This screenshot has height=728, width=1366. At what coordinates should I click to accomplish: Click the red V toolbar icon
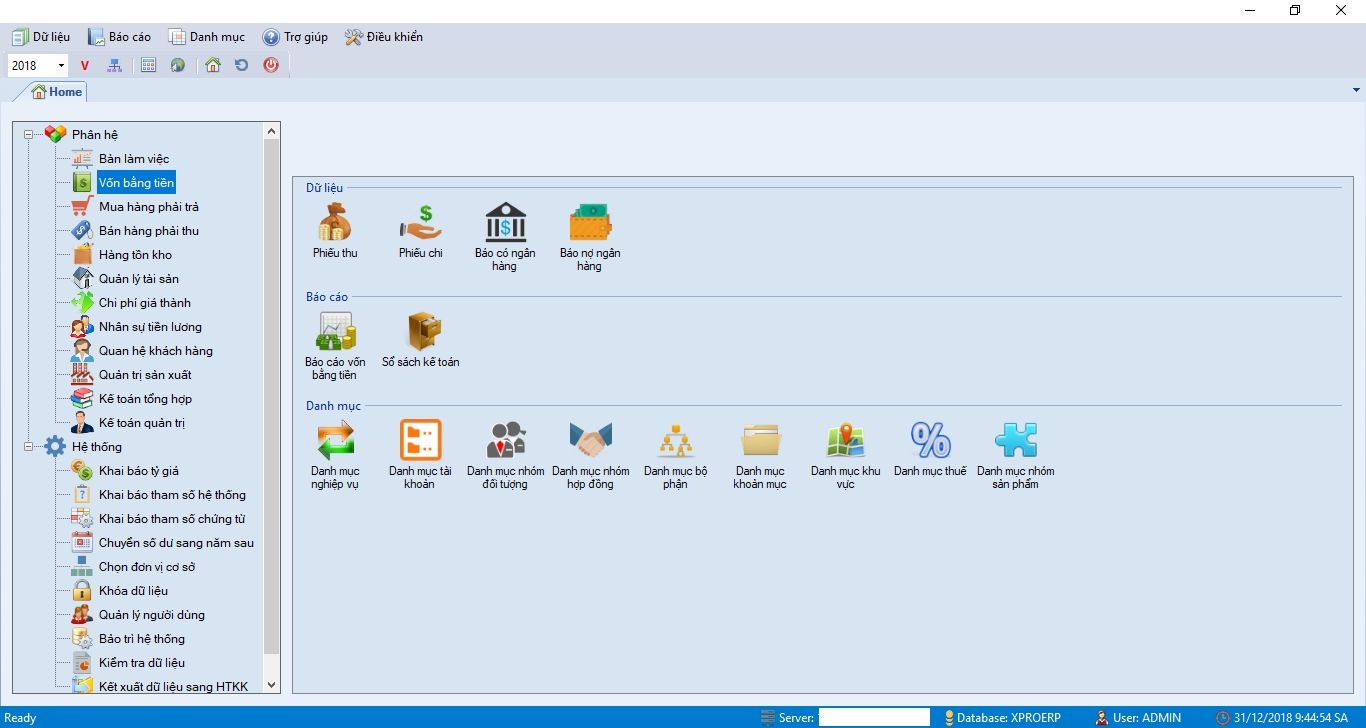[x=85, y=65]
